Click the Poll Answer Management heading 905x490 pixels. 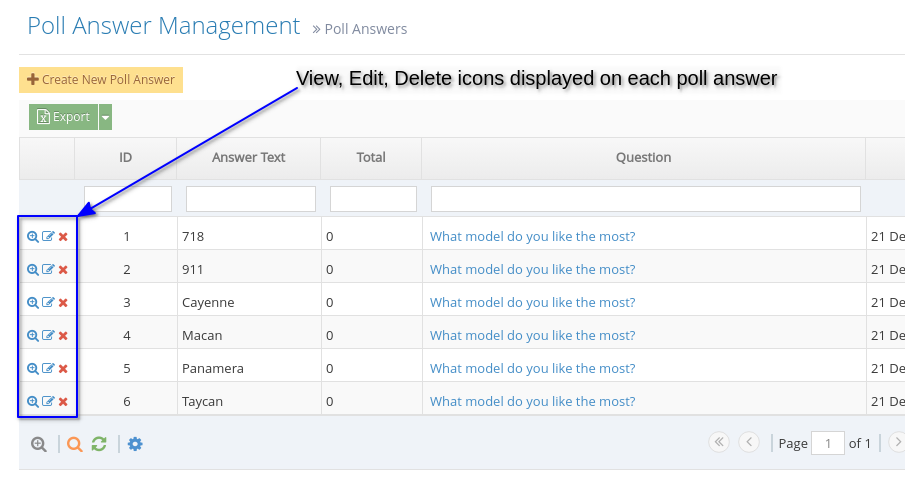point(164,25)
